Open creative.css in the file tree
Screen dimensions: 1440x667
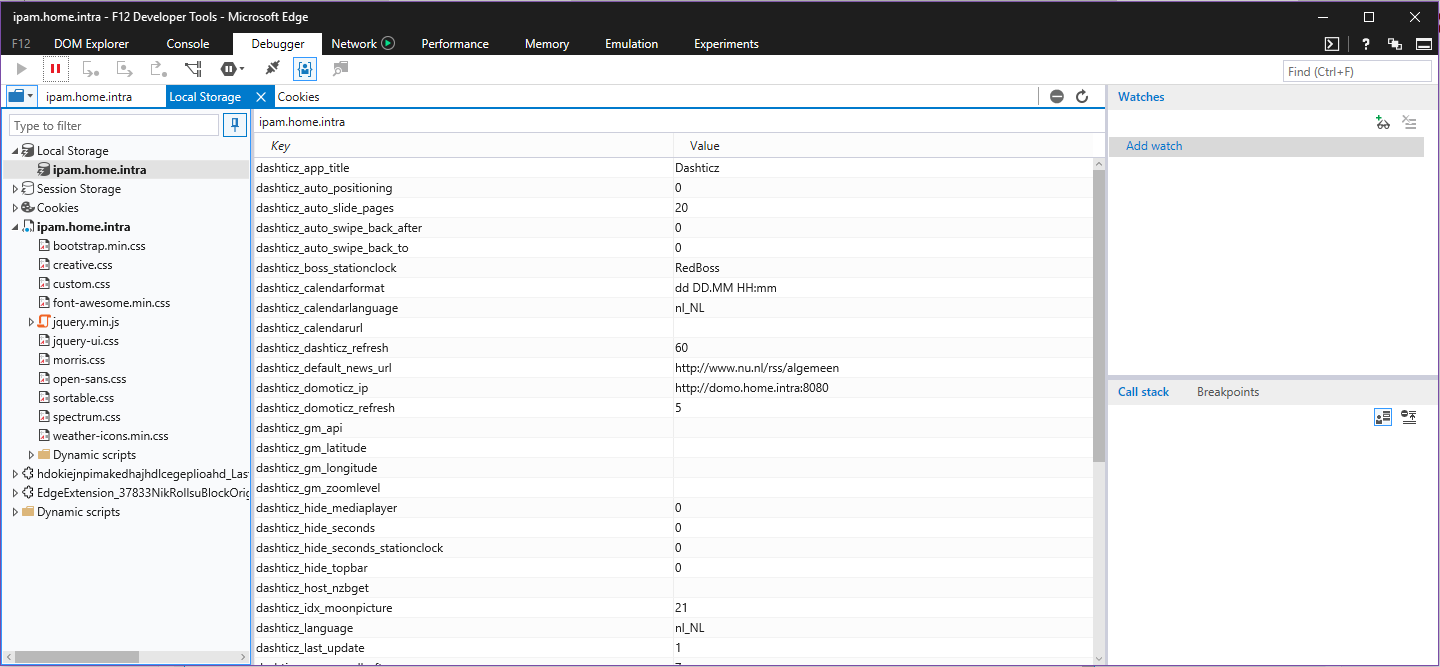point(82,265)
